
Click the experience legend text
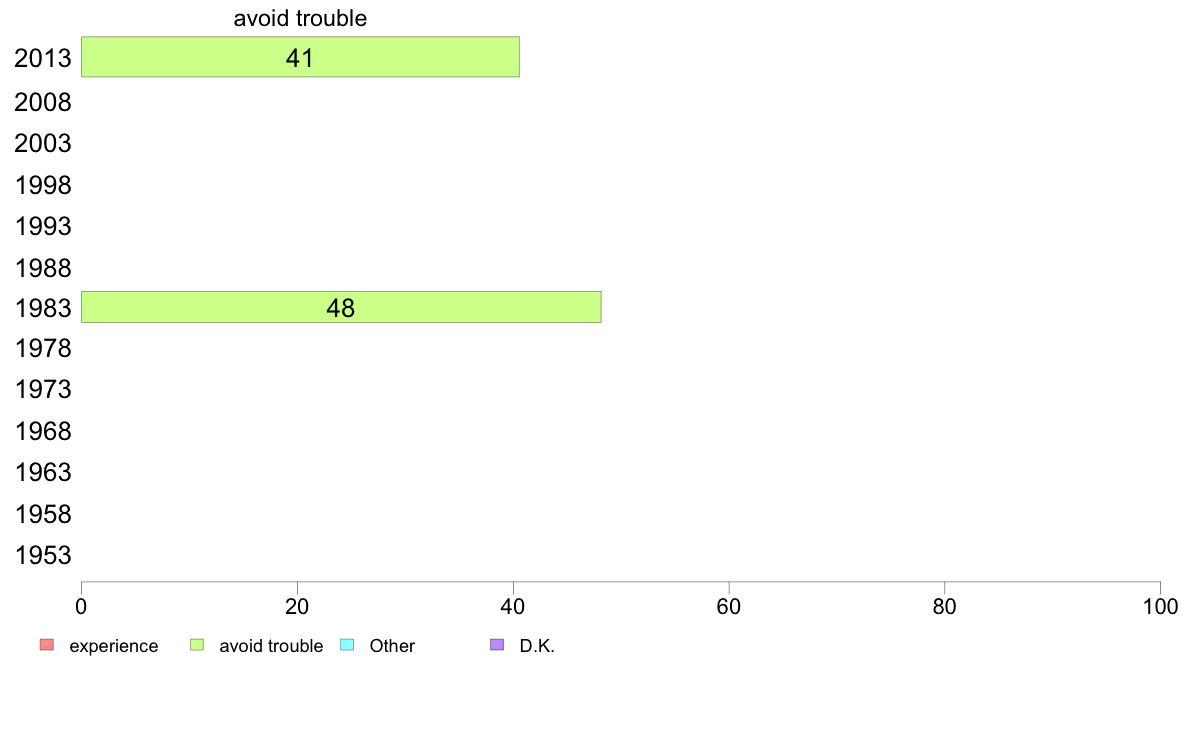(x=114, y=647)
